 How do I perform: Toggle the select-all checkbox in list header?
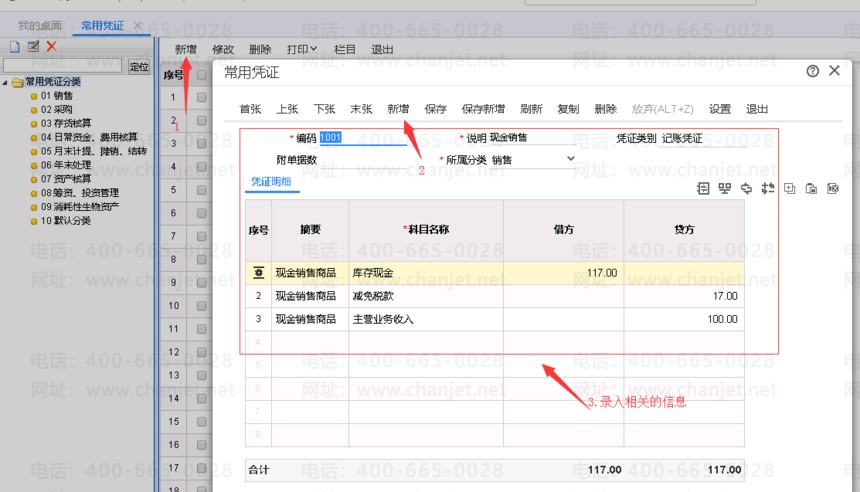pyautogui.click(x=202, y=74)
